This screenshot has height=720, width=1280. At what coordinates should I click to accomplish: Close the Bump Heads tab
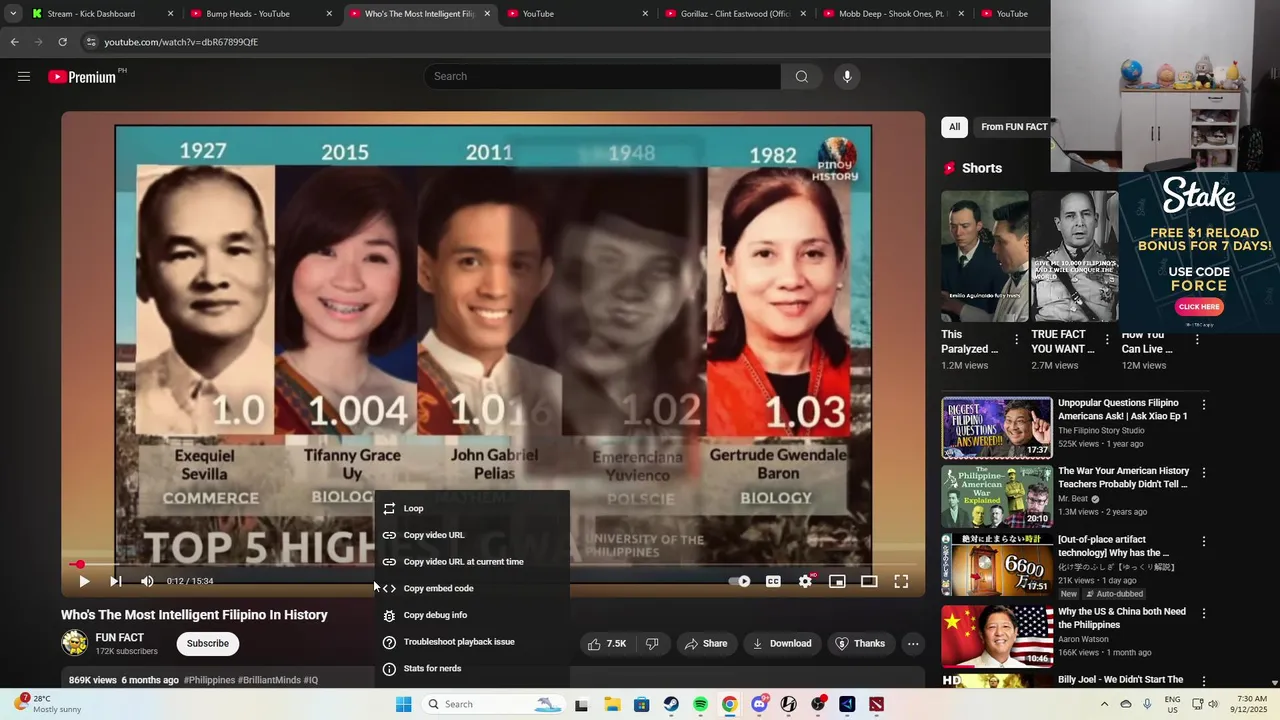tap(329, 14)
